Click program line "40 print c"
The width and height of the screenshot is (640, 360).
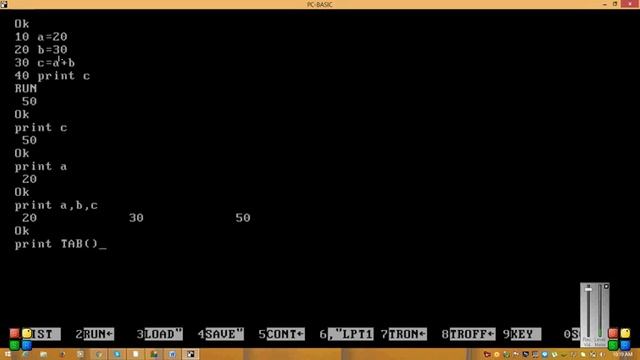pyautogui.click(x=52, y=76)
